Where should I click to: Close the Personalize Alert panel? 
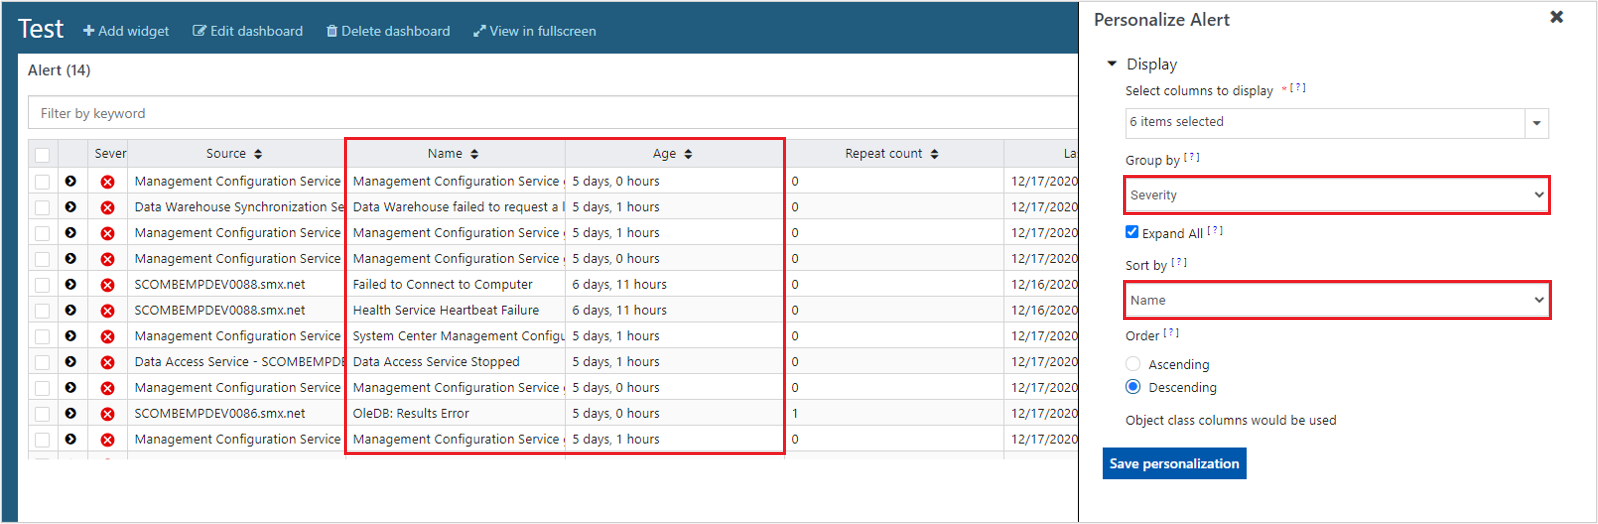click(1556, 17)
